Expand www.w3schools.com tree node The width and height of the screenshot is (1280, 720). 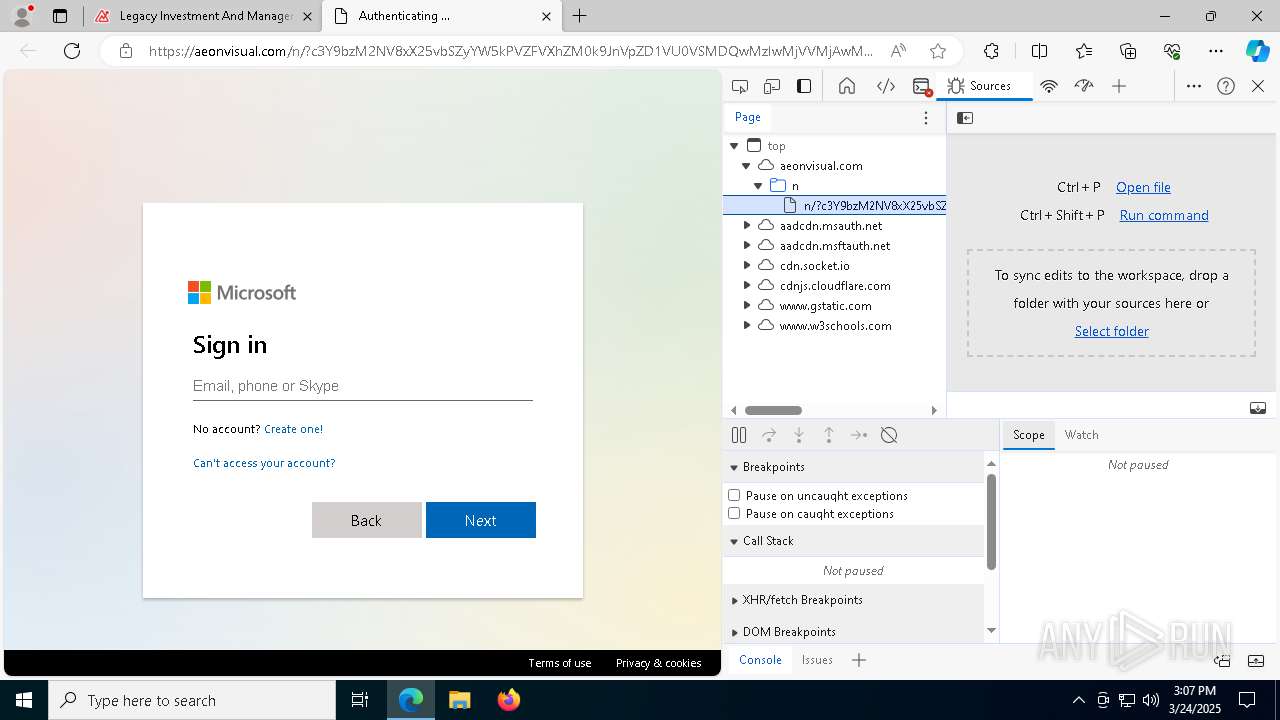tap(746, 326)
